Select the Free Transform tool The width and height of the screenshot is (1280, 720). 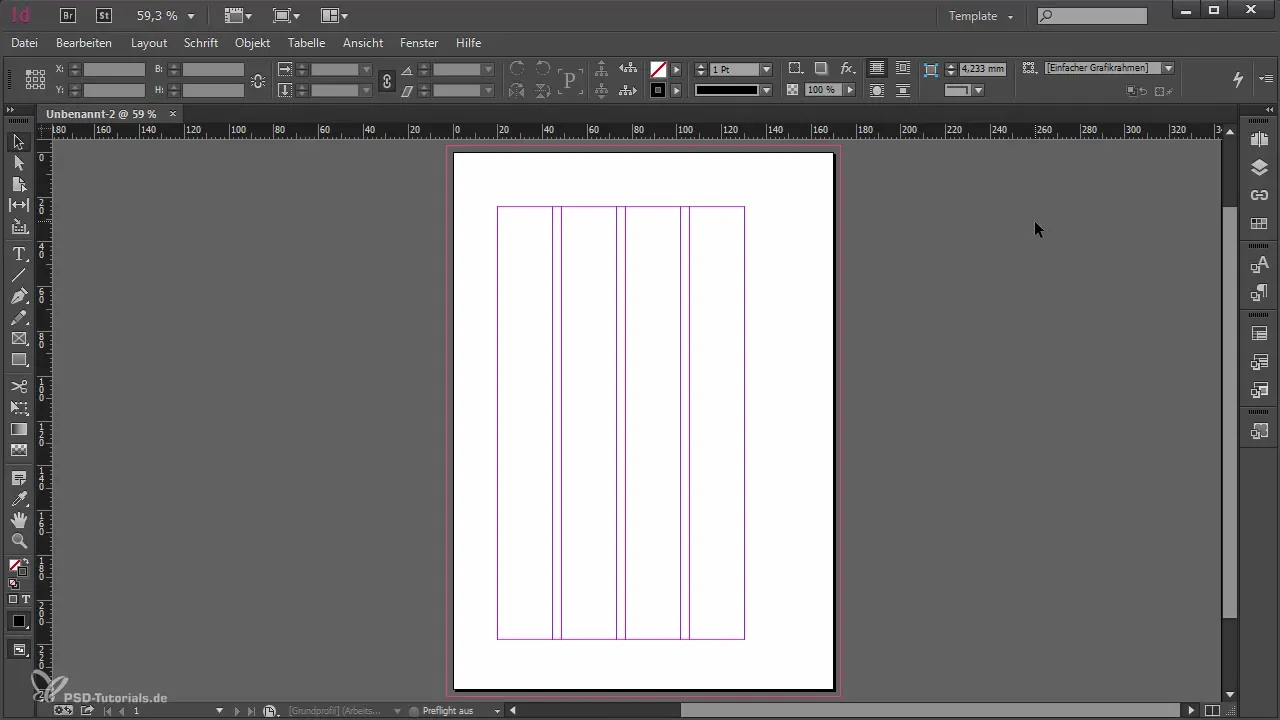coord(19,408)
